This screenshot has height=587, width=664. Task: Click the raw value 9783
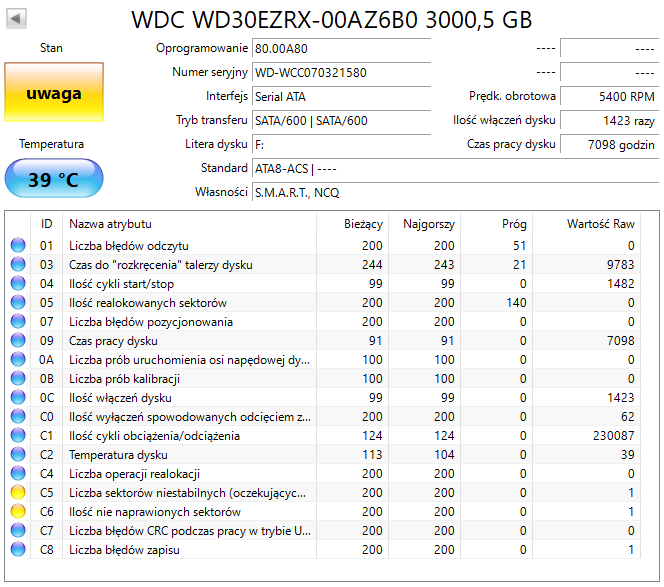click(620, 265)
